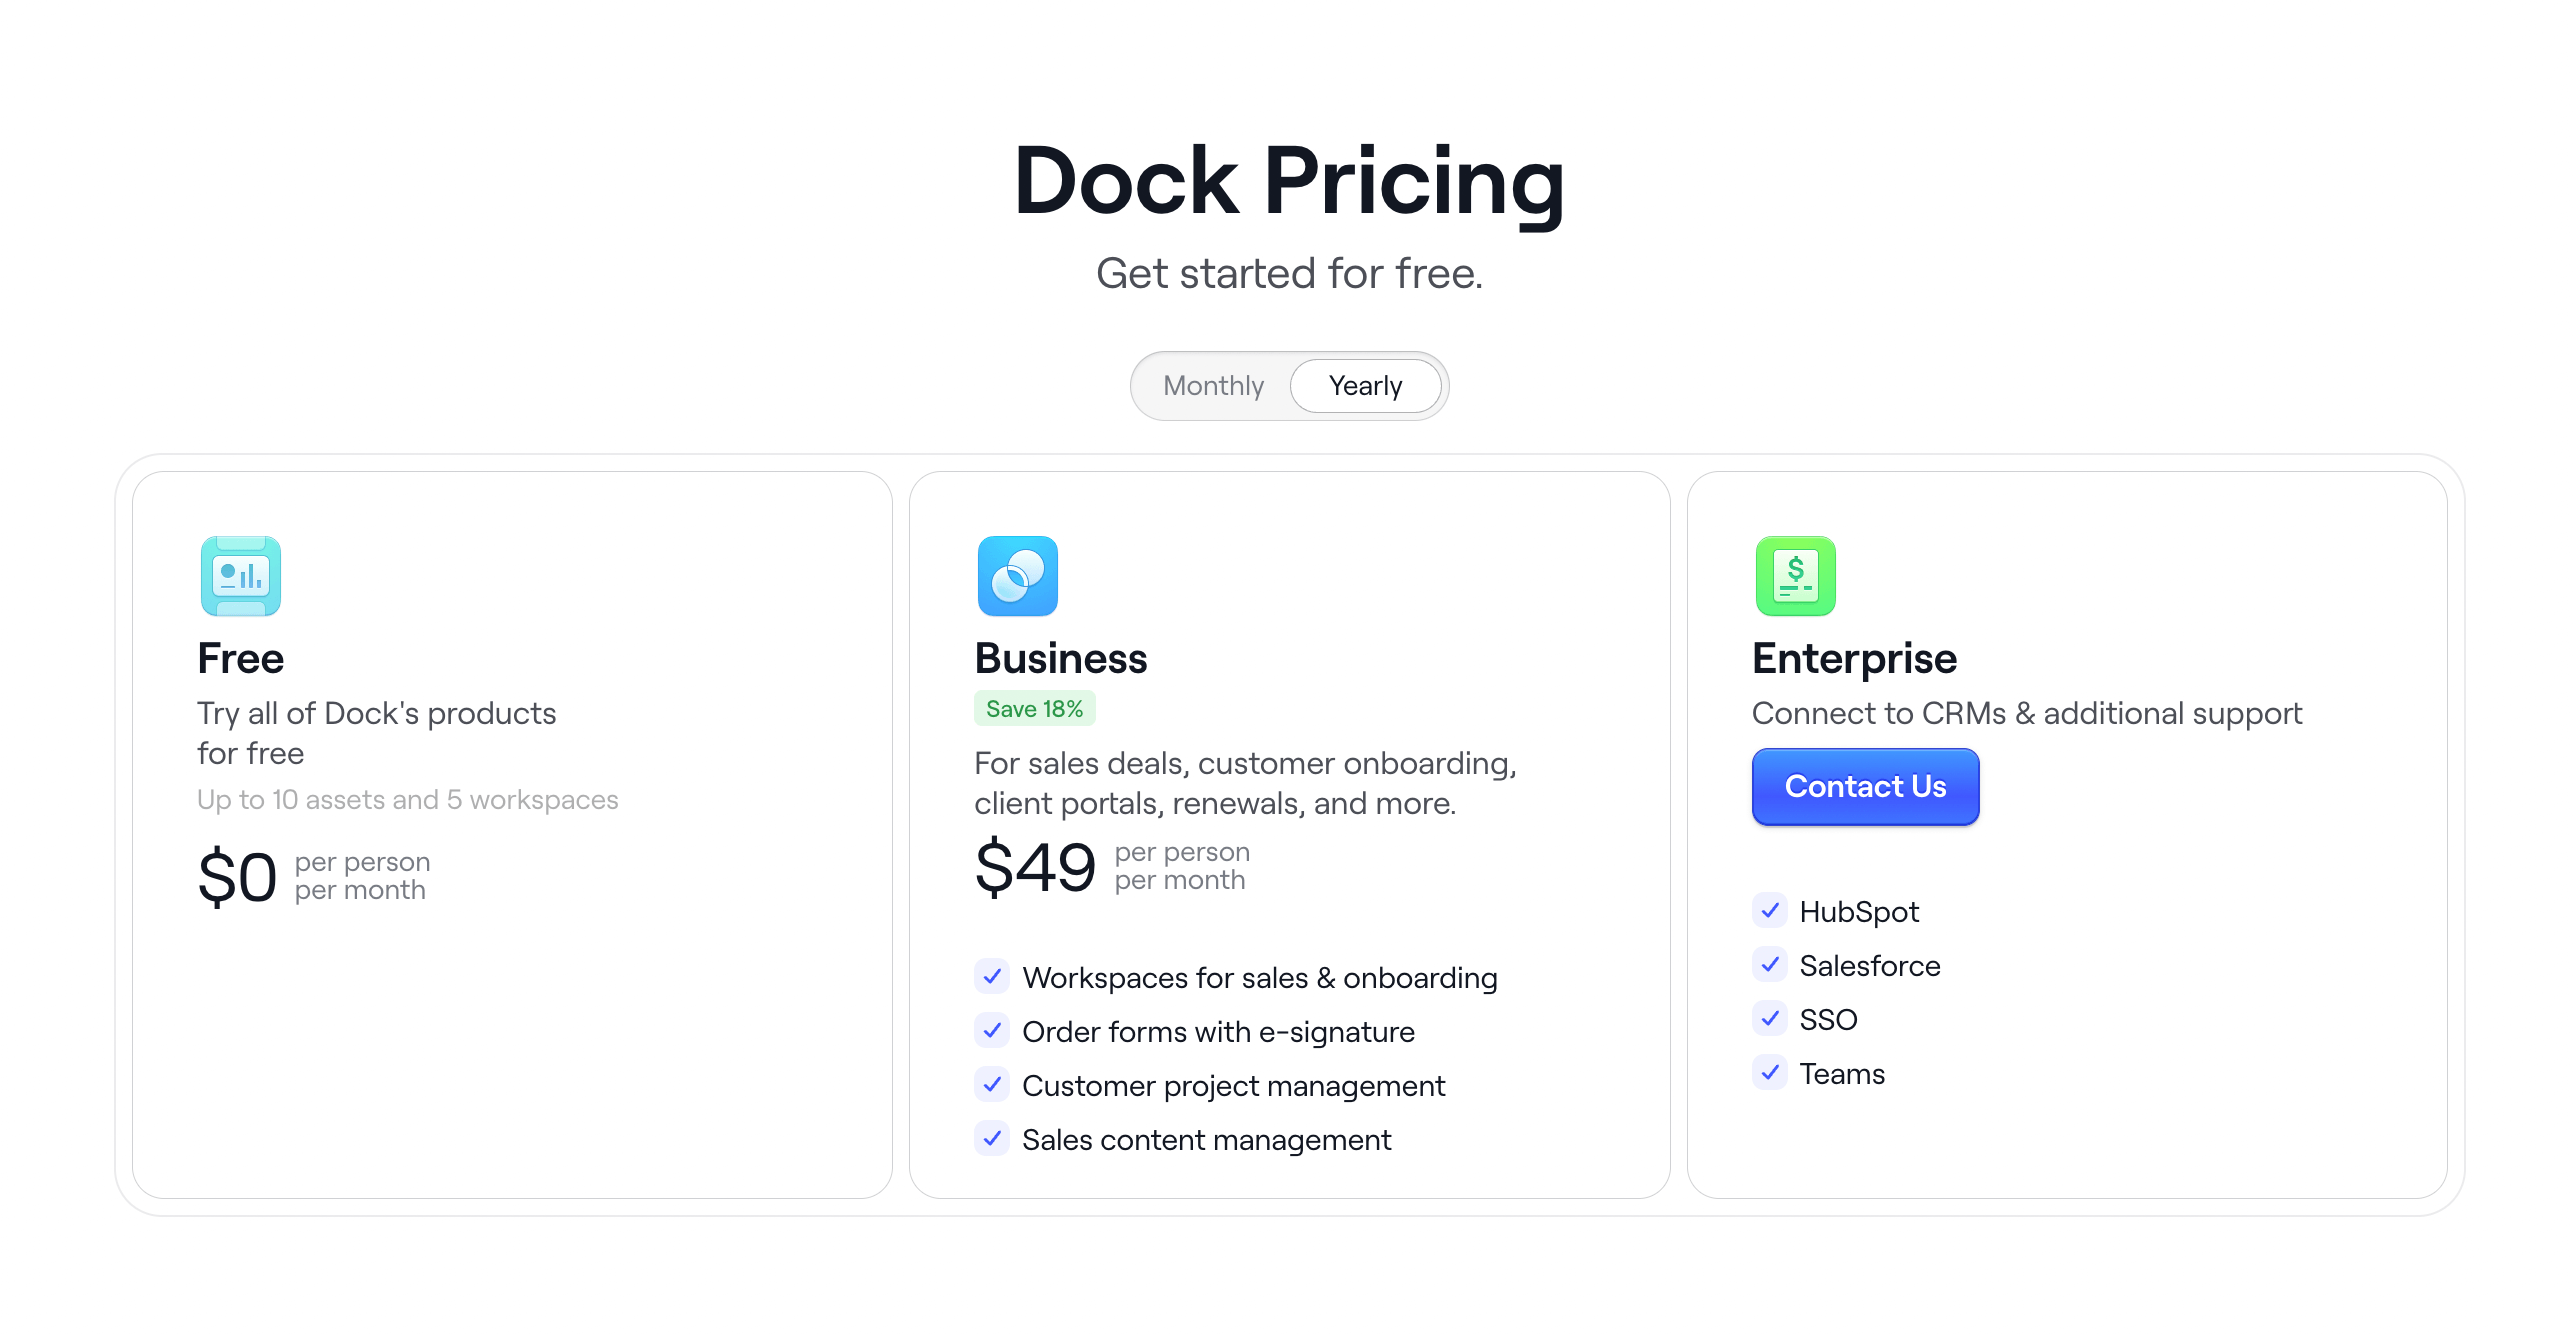Click the checkmark beside HubSpot
2574x1334 pixels.
click(1770, 911)
